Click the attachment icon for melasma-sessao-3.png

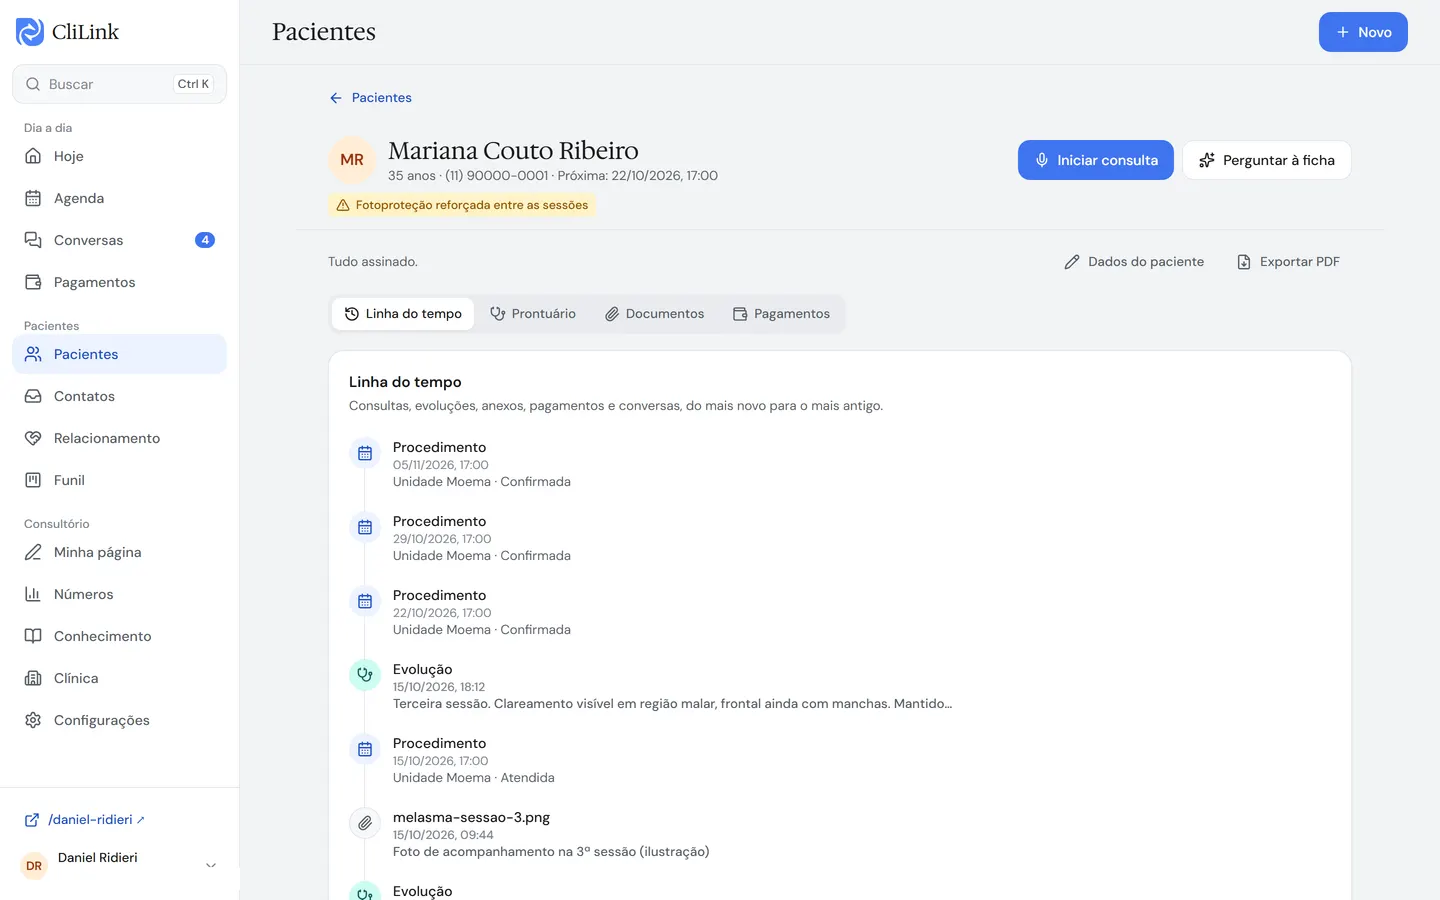365,823
